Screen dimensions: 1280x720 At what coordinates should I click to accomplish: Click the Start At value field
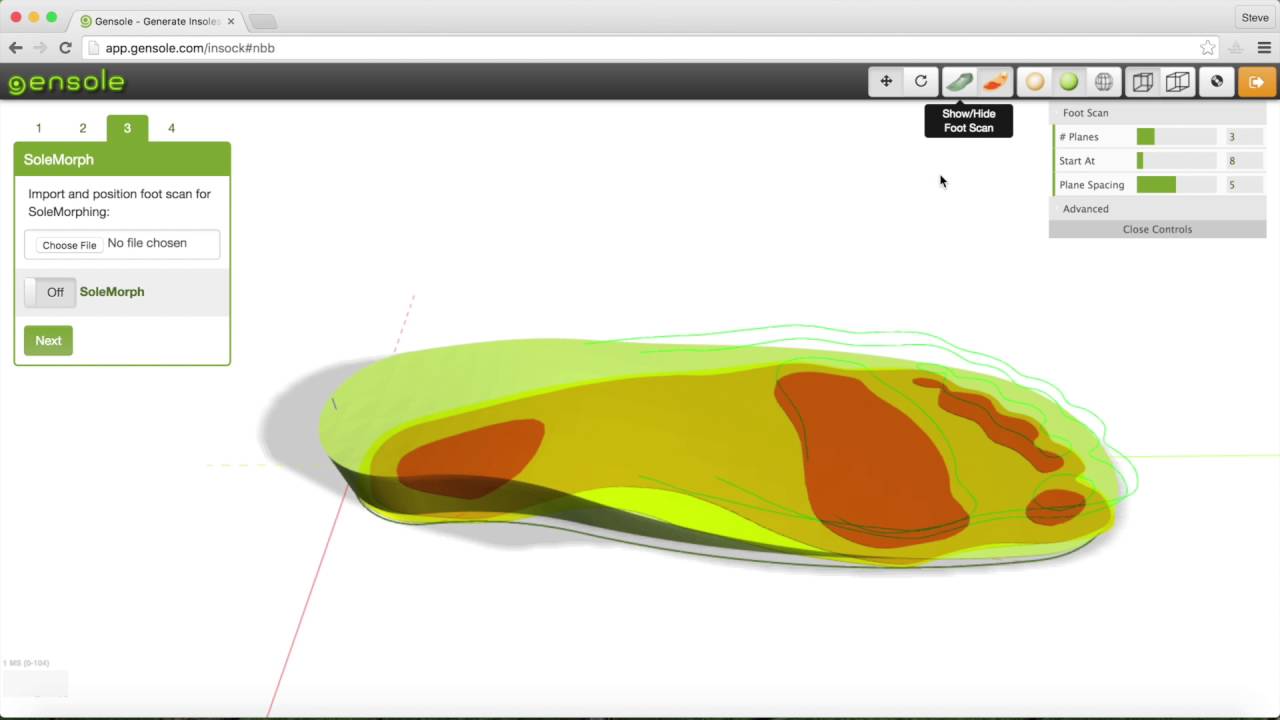[1244, 161]
